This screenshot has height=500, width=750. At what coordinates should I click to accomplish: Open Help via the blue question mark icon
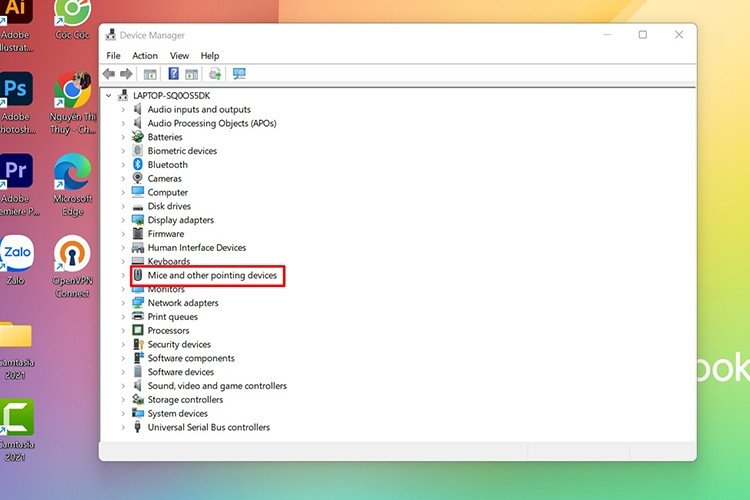(174, 74)
